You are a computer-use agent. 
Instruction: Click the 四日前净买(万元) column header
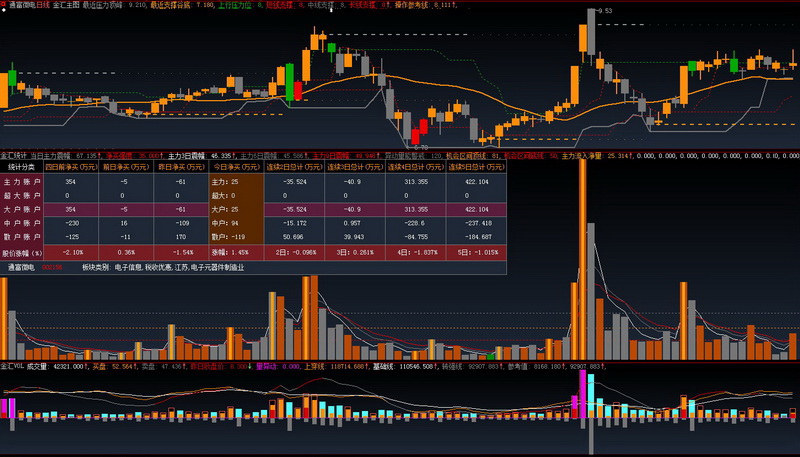pyautogui.click(x=71, y=167)
